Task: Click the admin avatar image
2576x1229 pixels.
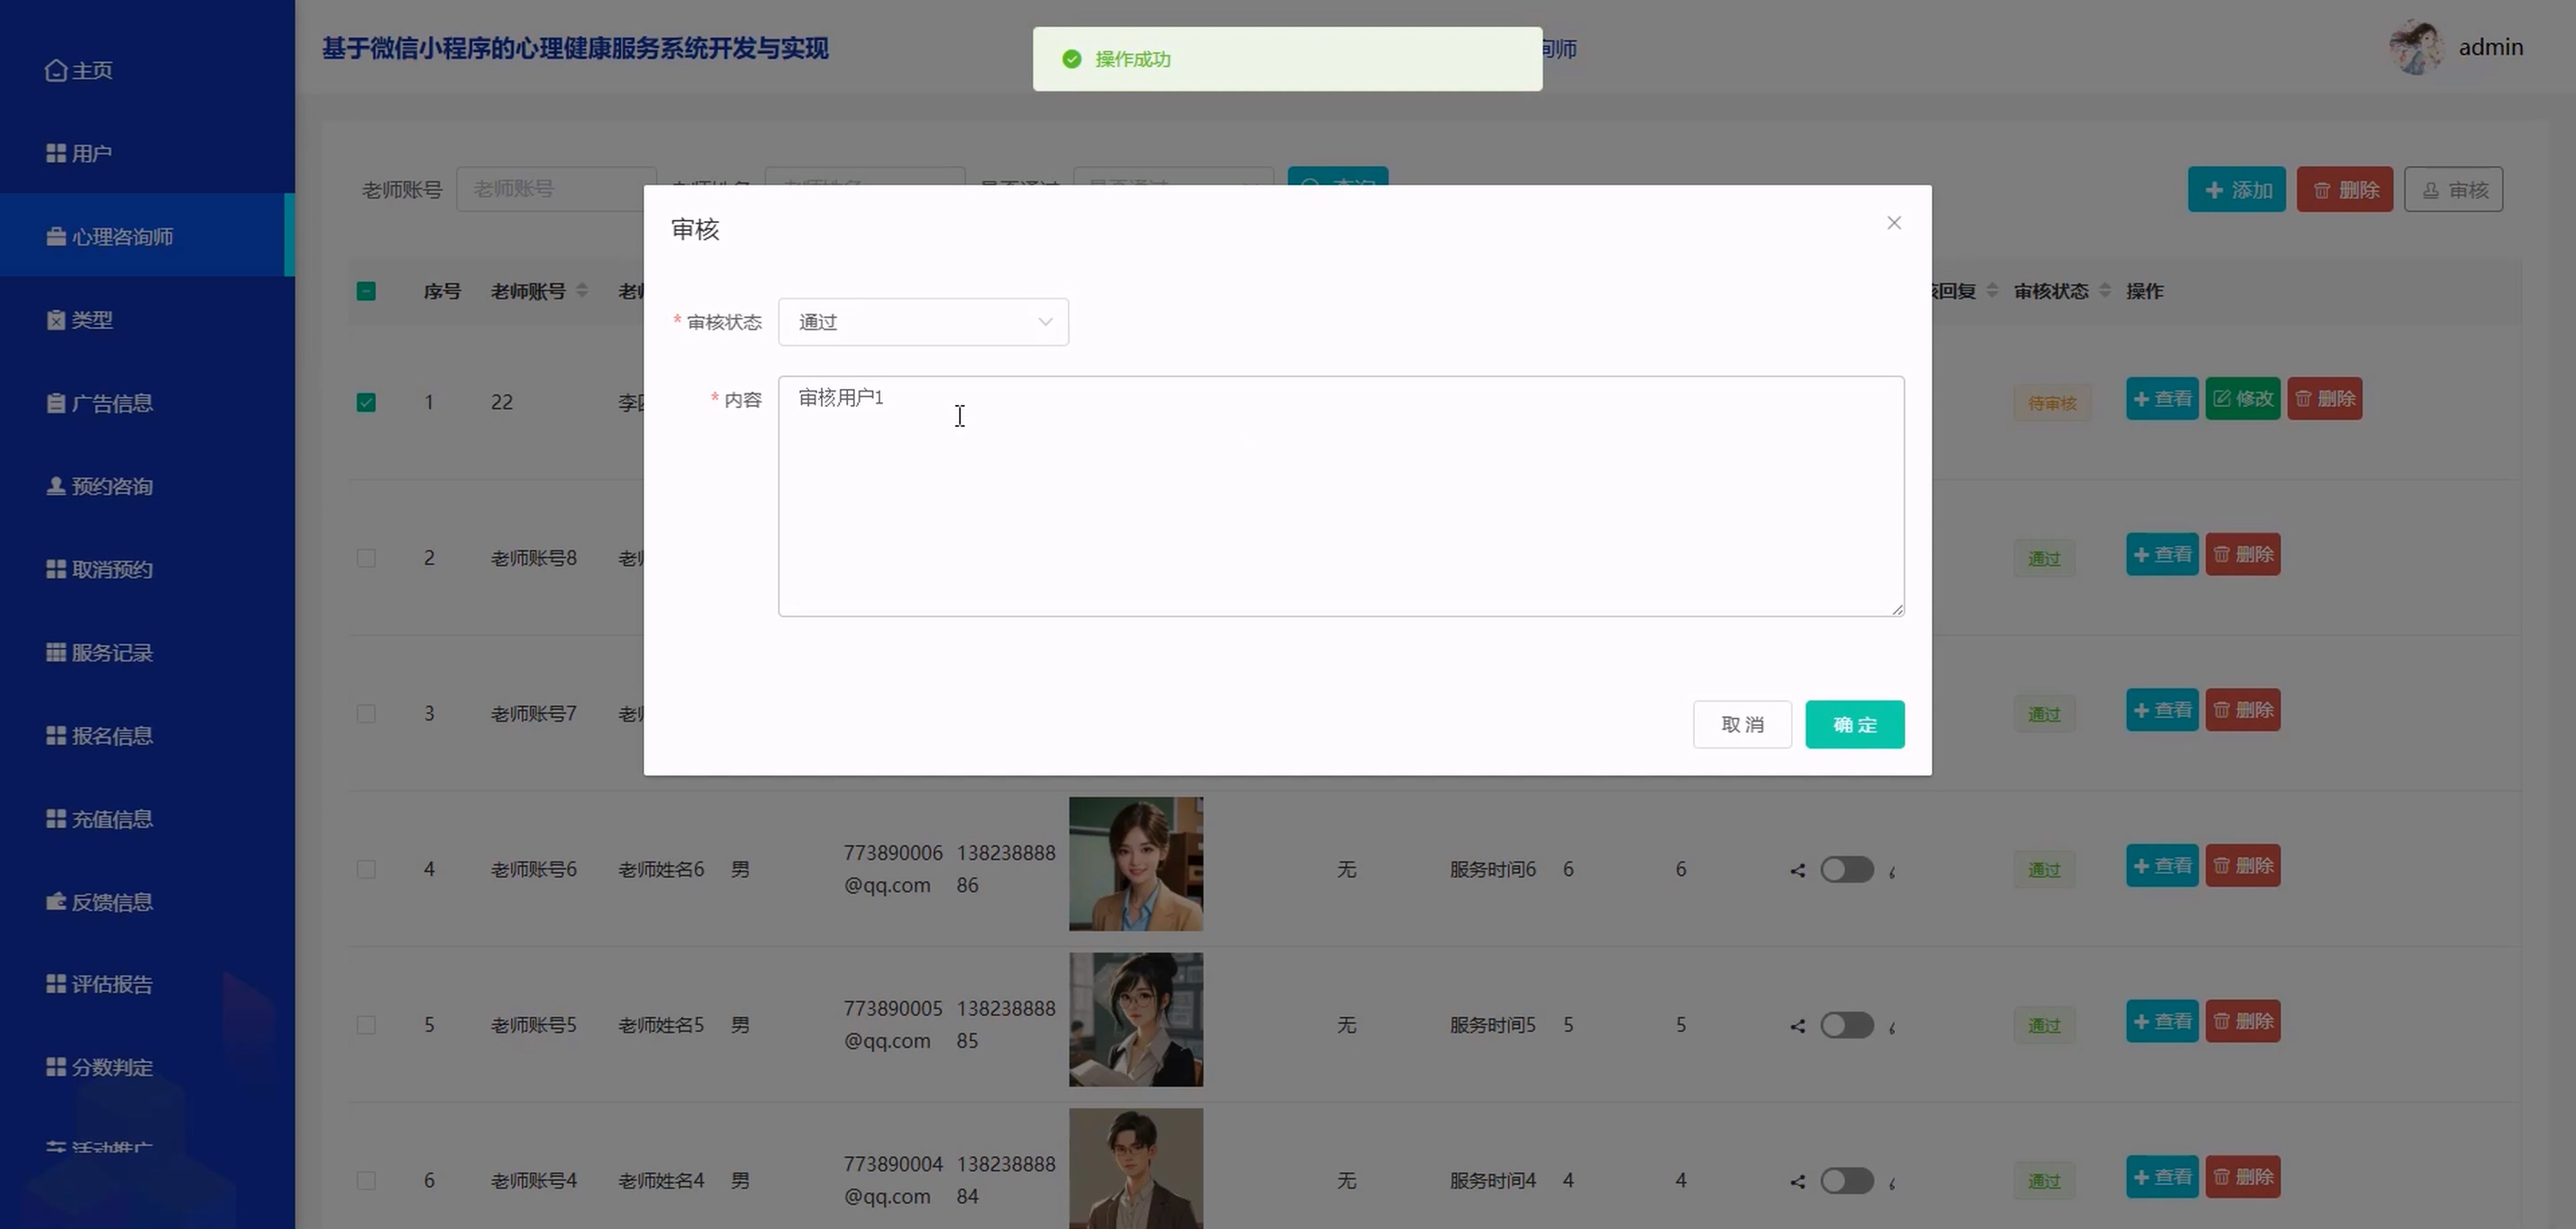Action: [x=2415, y=47]
